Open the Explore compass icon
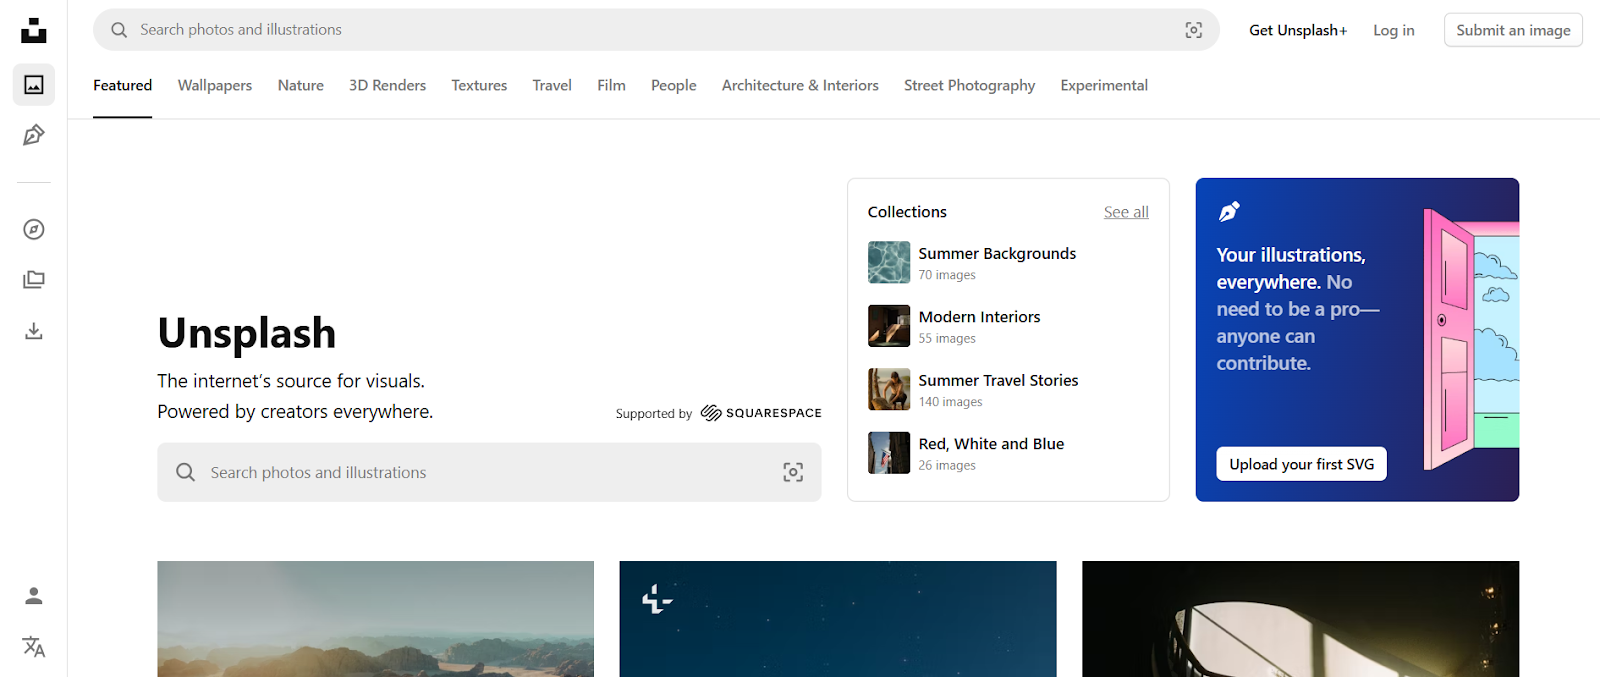The width and height of the screenshot is (1600, 677). 34,230
